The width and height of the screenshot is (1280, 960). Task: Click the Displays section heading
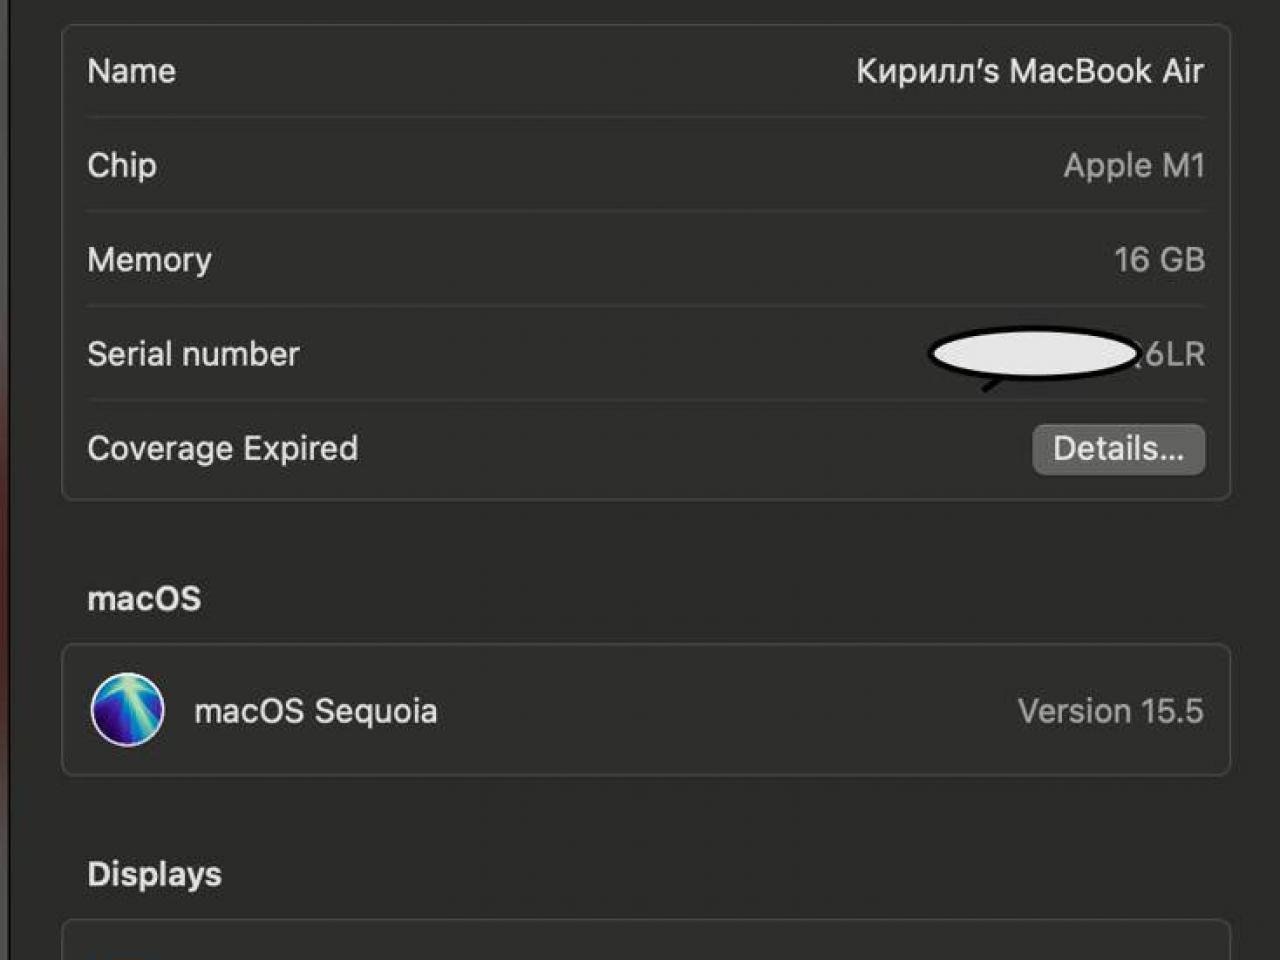(155, 874)
